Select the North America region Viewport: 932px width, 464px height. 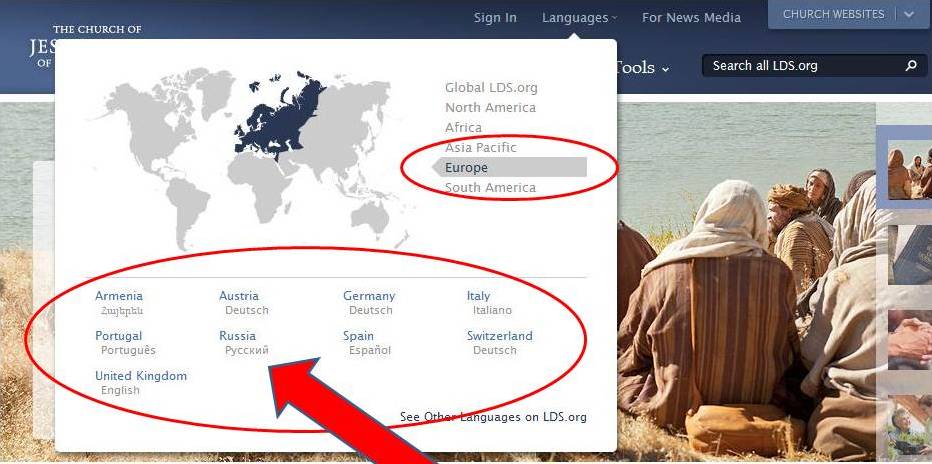490,108
